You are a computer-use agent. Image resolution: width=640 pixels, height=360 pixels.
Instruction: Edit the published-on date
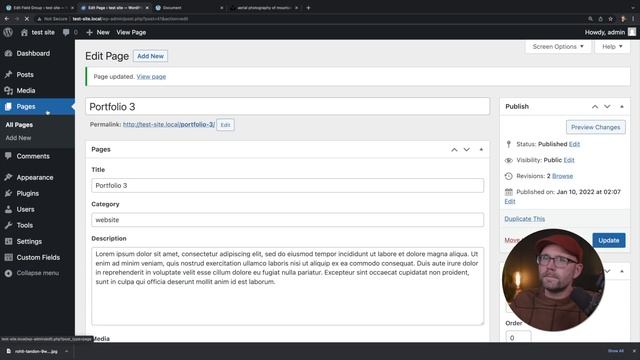(510, 202)
